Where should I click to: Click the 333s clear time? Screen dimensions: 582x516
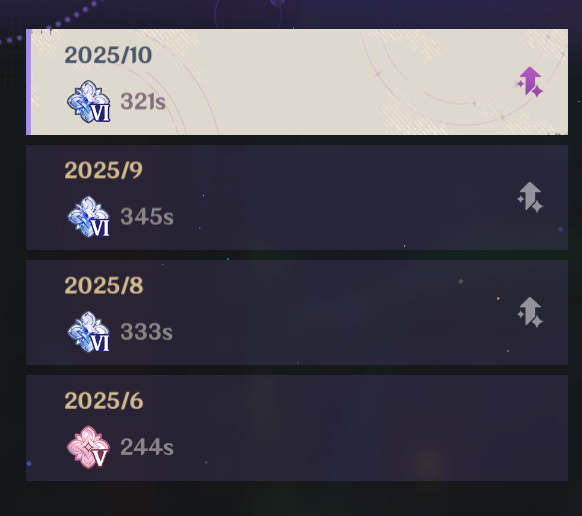point(147,332)
